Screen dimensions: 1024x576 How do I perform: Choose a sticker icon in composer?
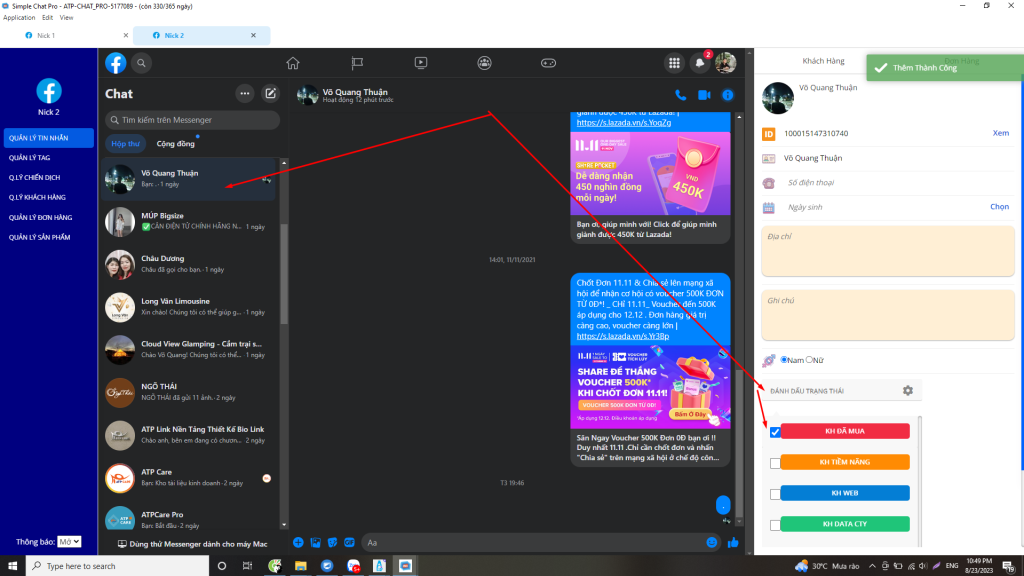tap(332, 543)
